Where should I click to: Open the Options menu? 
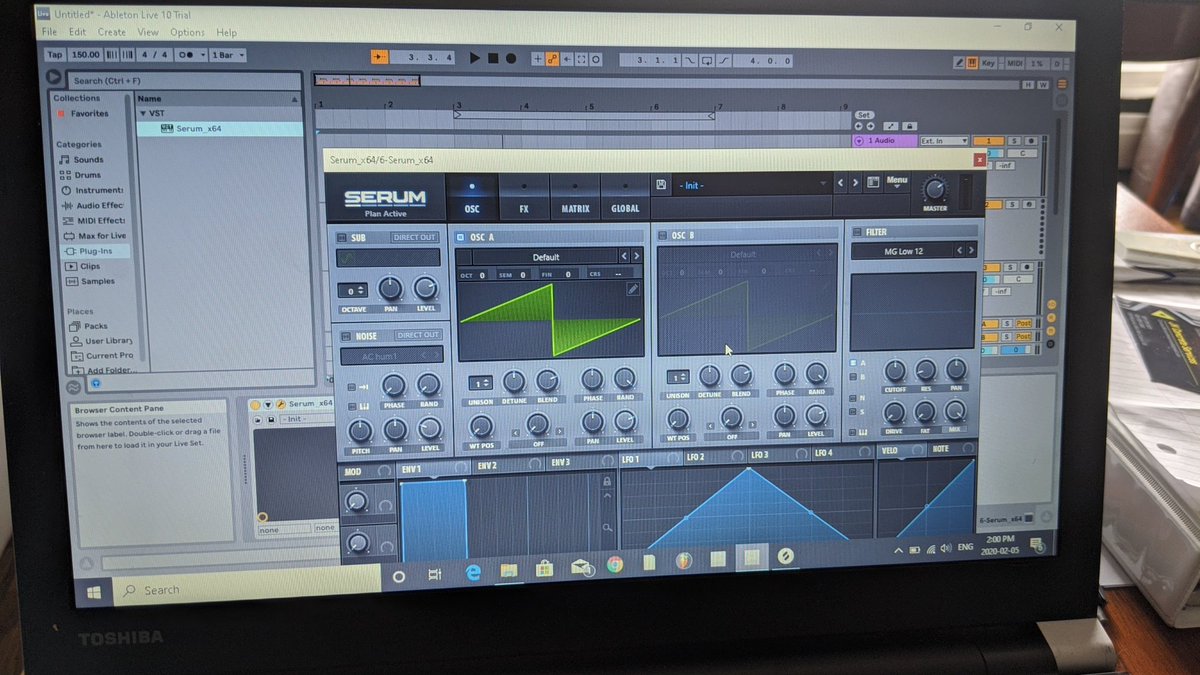click(187, 32)
